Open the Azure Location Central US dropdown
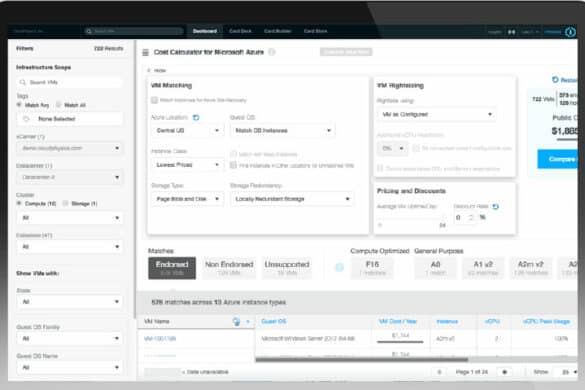 [187, 131]
